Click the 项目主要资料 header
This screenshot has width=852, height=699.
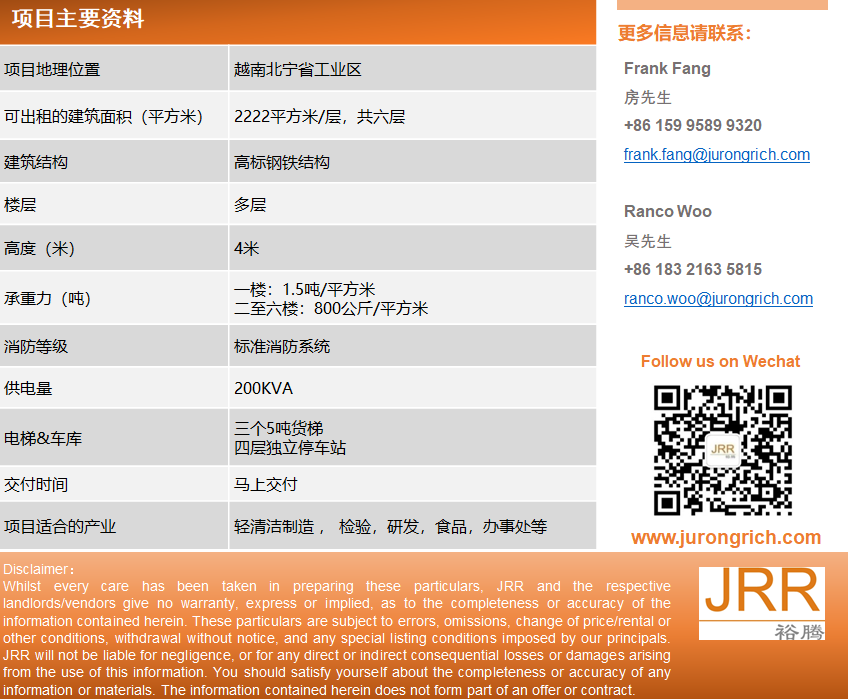click(78, 20)
